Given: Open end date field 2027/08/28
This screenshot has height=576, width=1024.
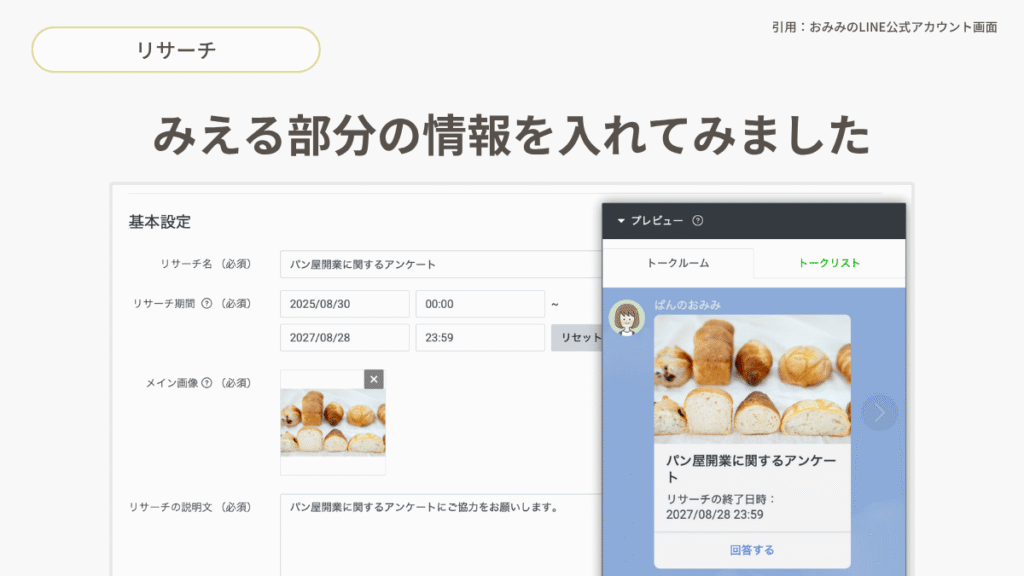Looking at the screenshot, I should [345, 338].
